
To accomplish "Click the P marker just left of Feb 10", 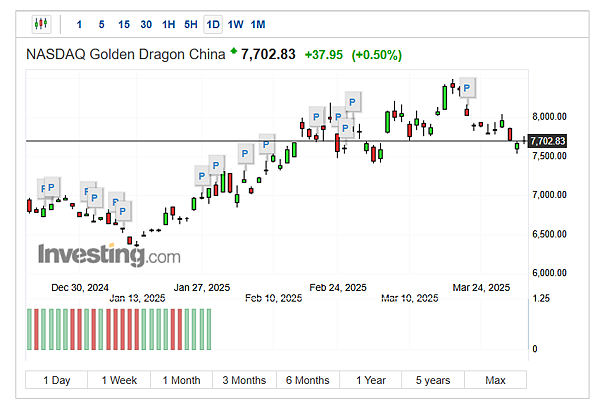I will [266, 144].
